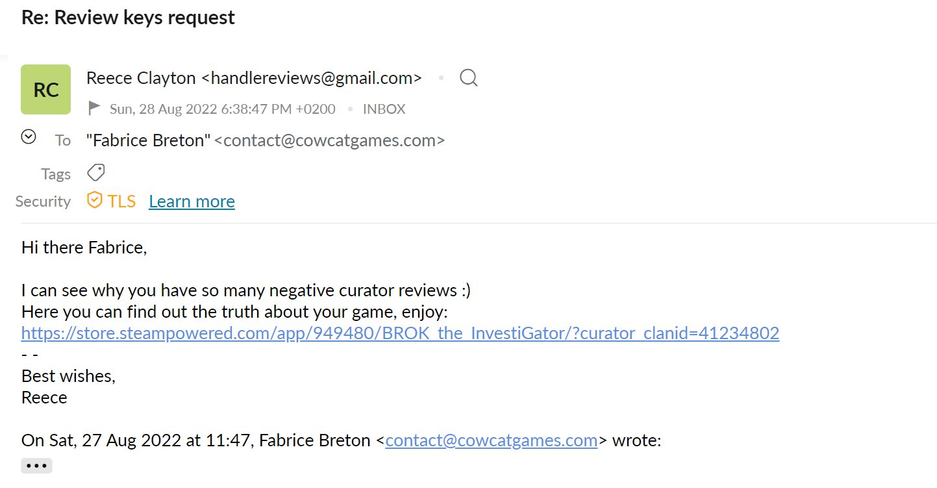Open the Learn more security link
Screen dimensions: 937x488
point(191,201)
